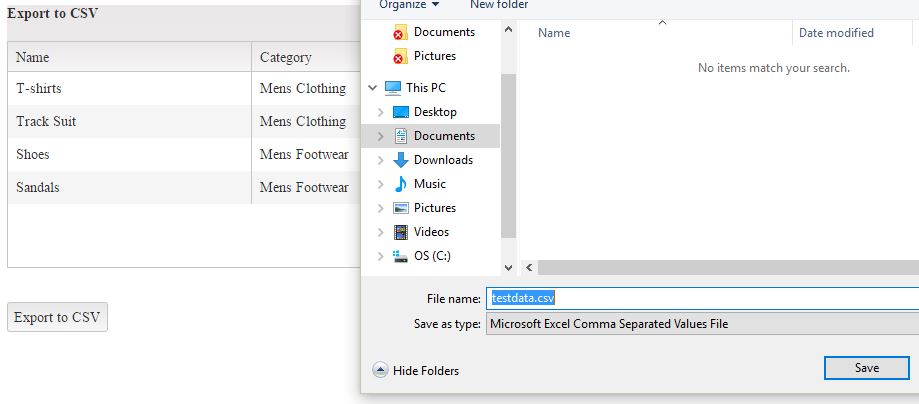Select the Desktop folder icon

coord(401,112)
